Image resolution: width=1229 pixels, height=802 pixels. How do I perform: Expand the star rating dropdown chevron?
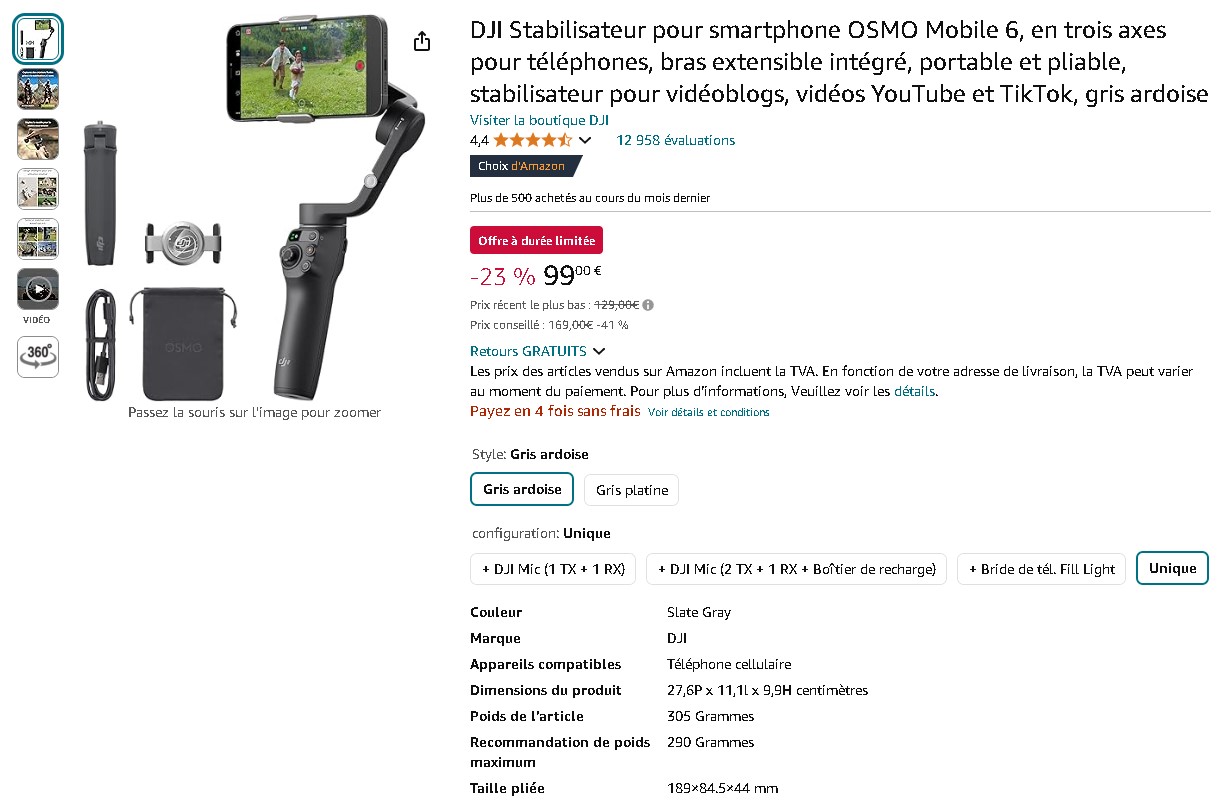[x=586, y=141]
